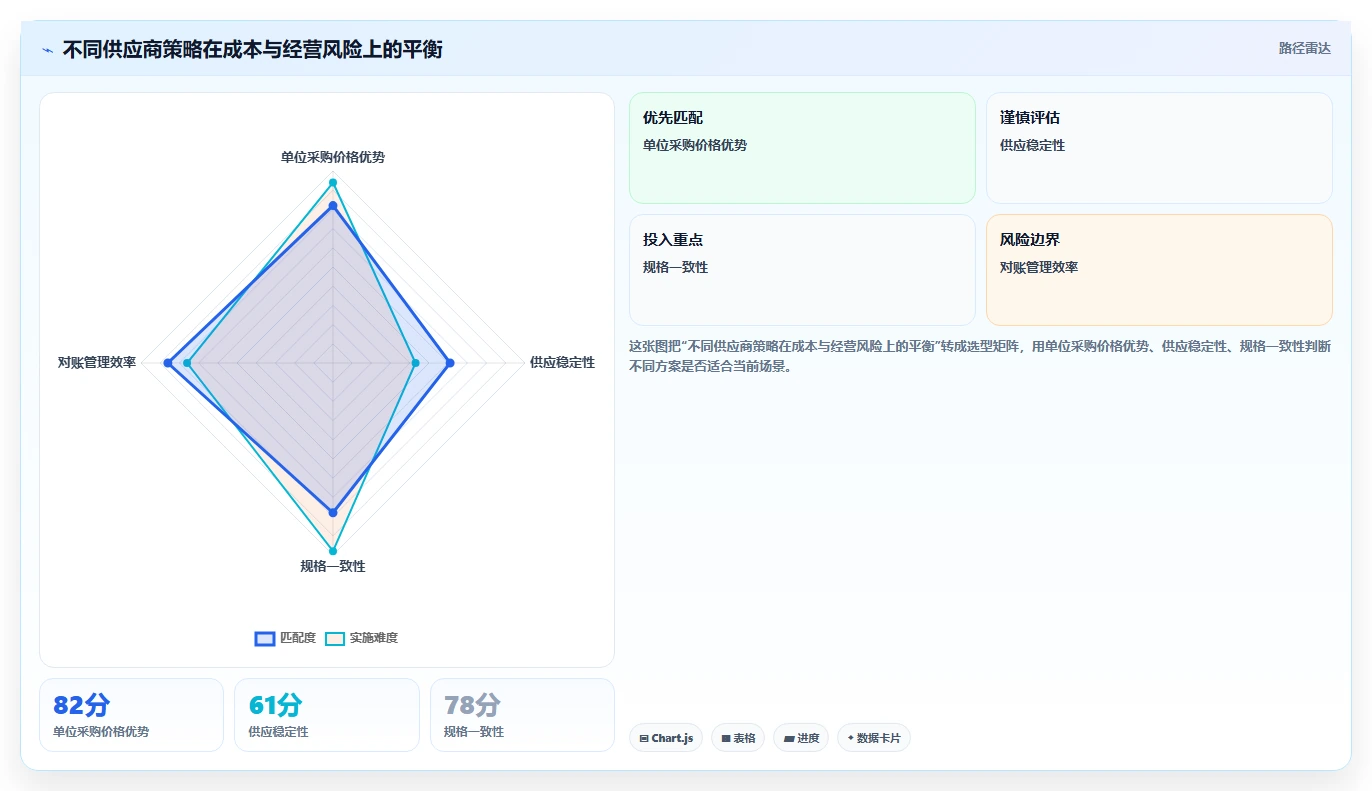Click the 实施难度 teal legend swatch

click(x=335, y=639)
